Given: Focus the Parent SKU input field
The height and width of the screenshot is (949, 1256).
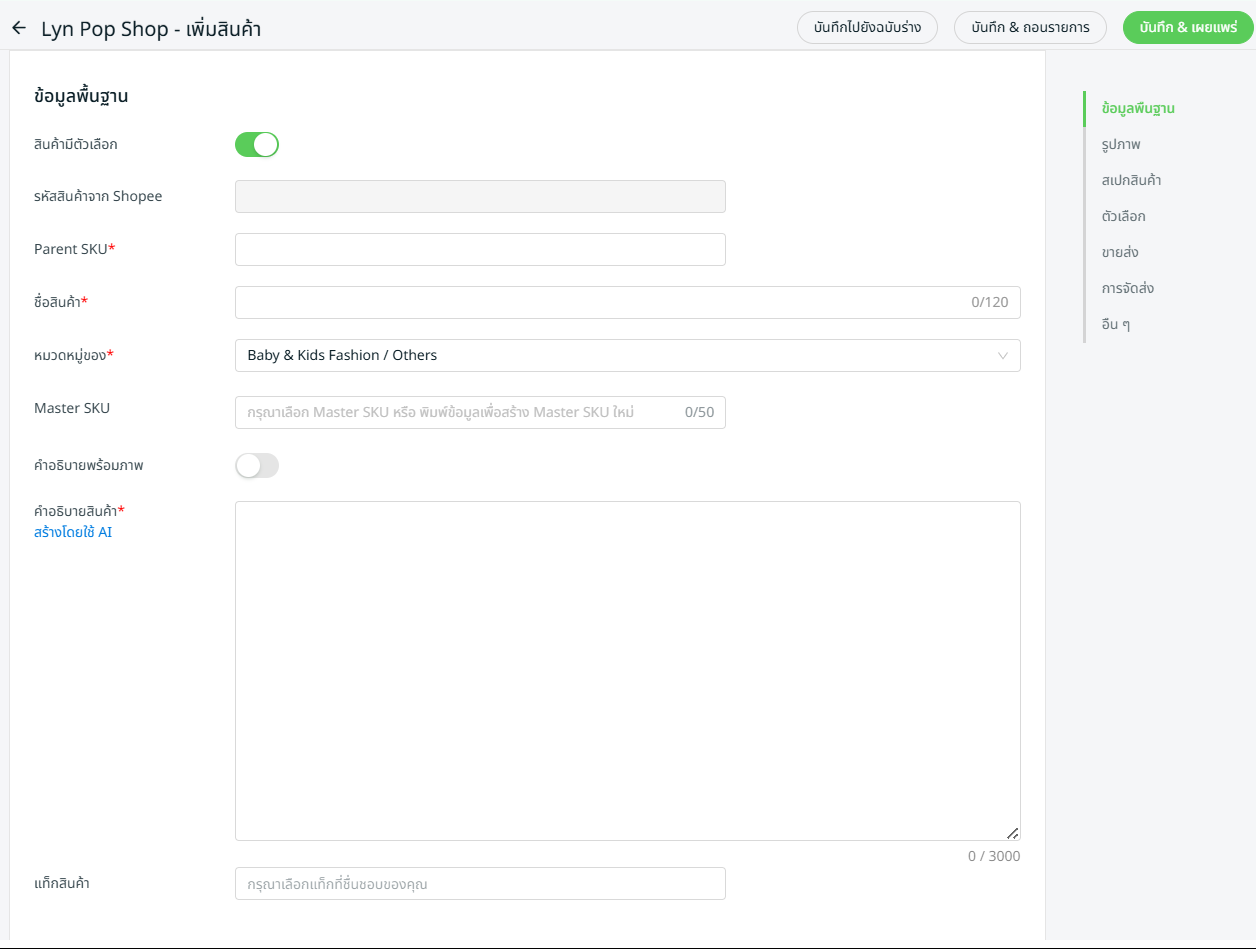Looking at the screenshot, I should click(x=480, y=250).
